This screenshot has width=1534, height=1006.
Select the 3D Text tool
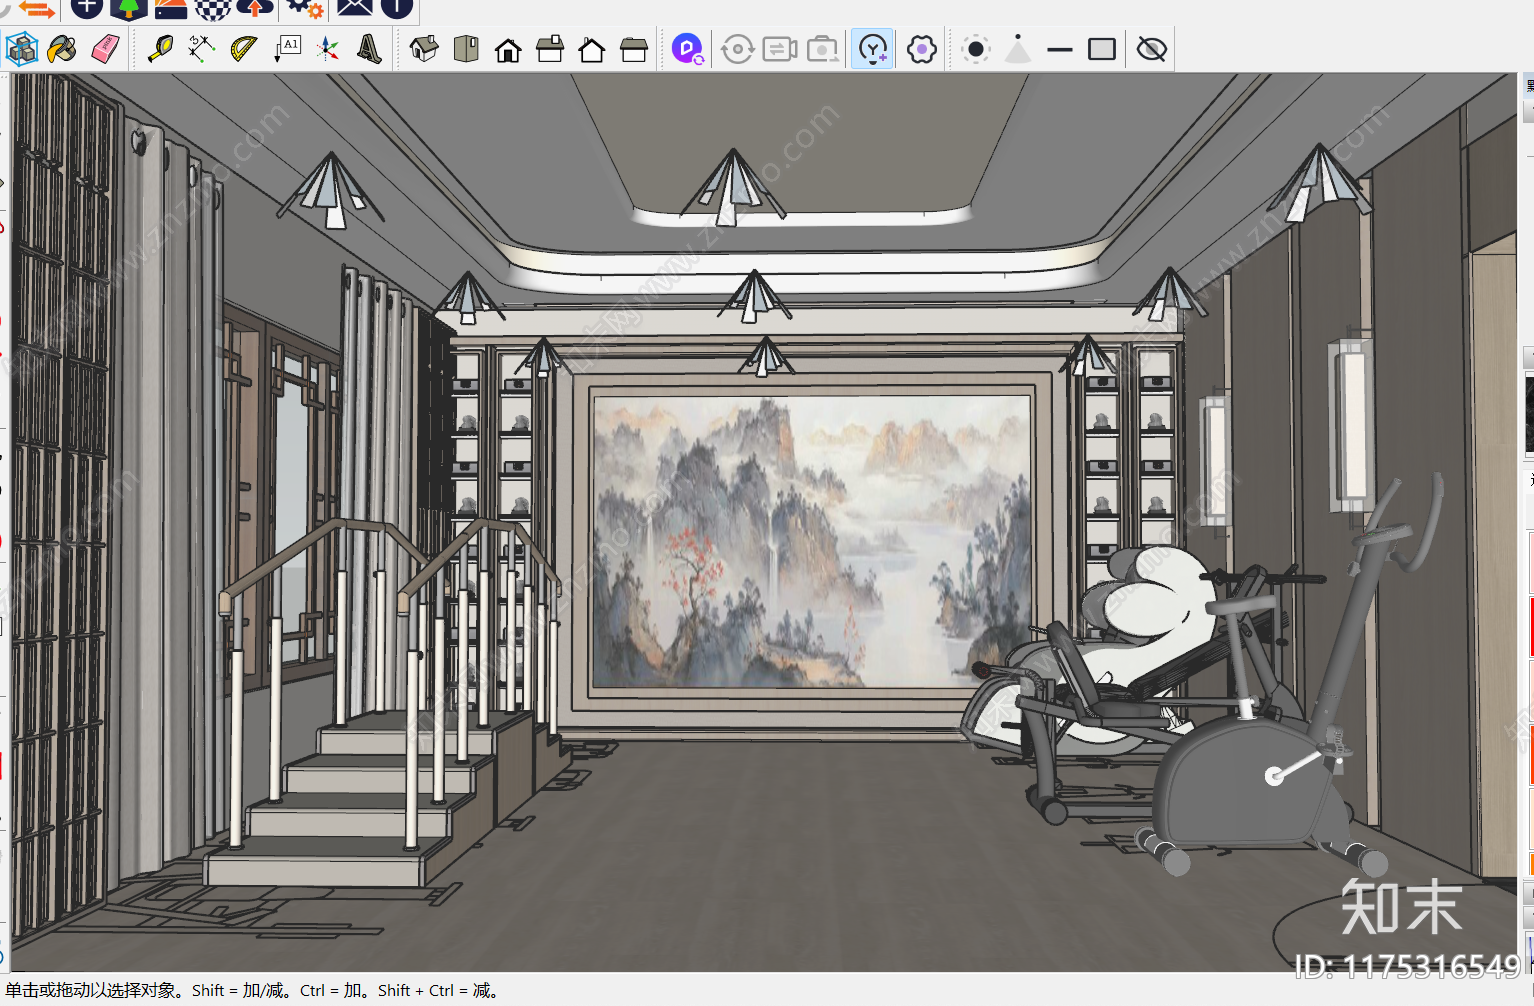coord(369,49)
